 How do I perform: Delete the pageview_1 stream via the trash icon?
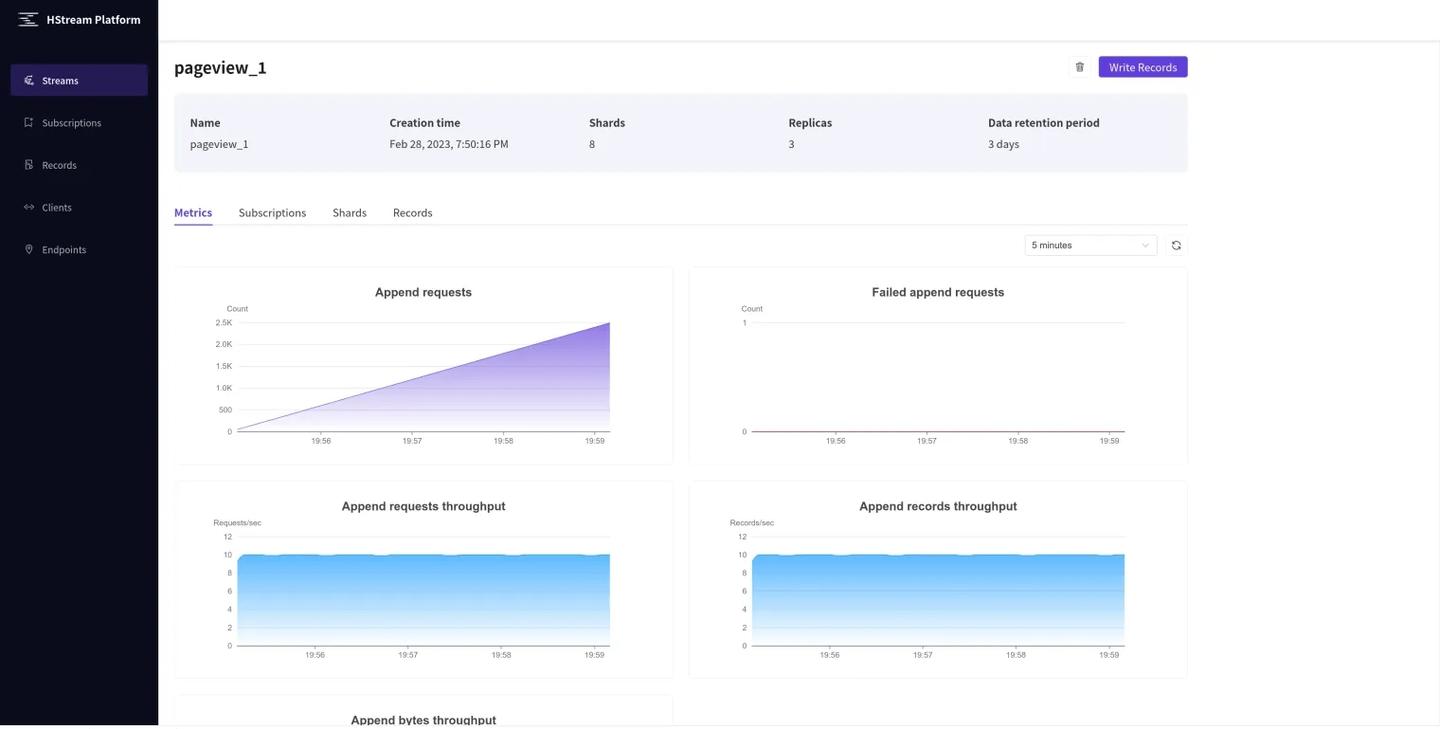(1078, 65)
